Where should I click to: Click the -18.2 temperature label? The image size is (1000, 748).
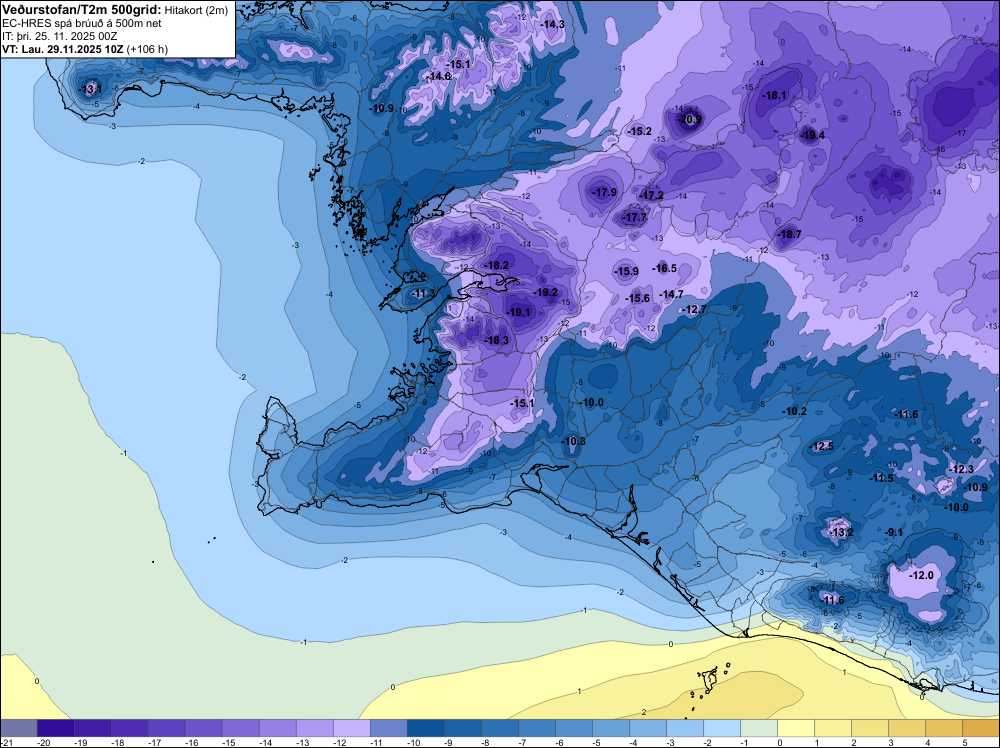click(496, 265)
